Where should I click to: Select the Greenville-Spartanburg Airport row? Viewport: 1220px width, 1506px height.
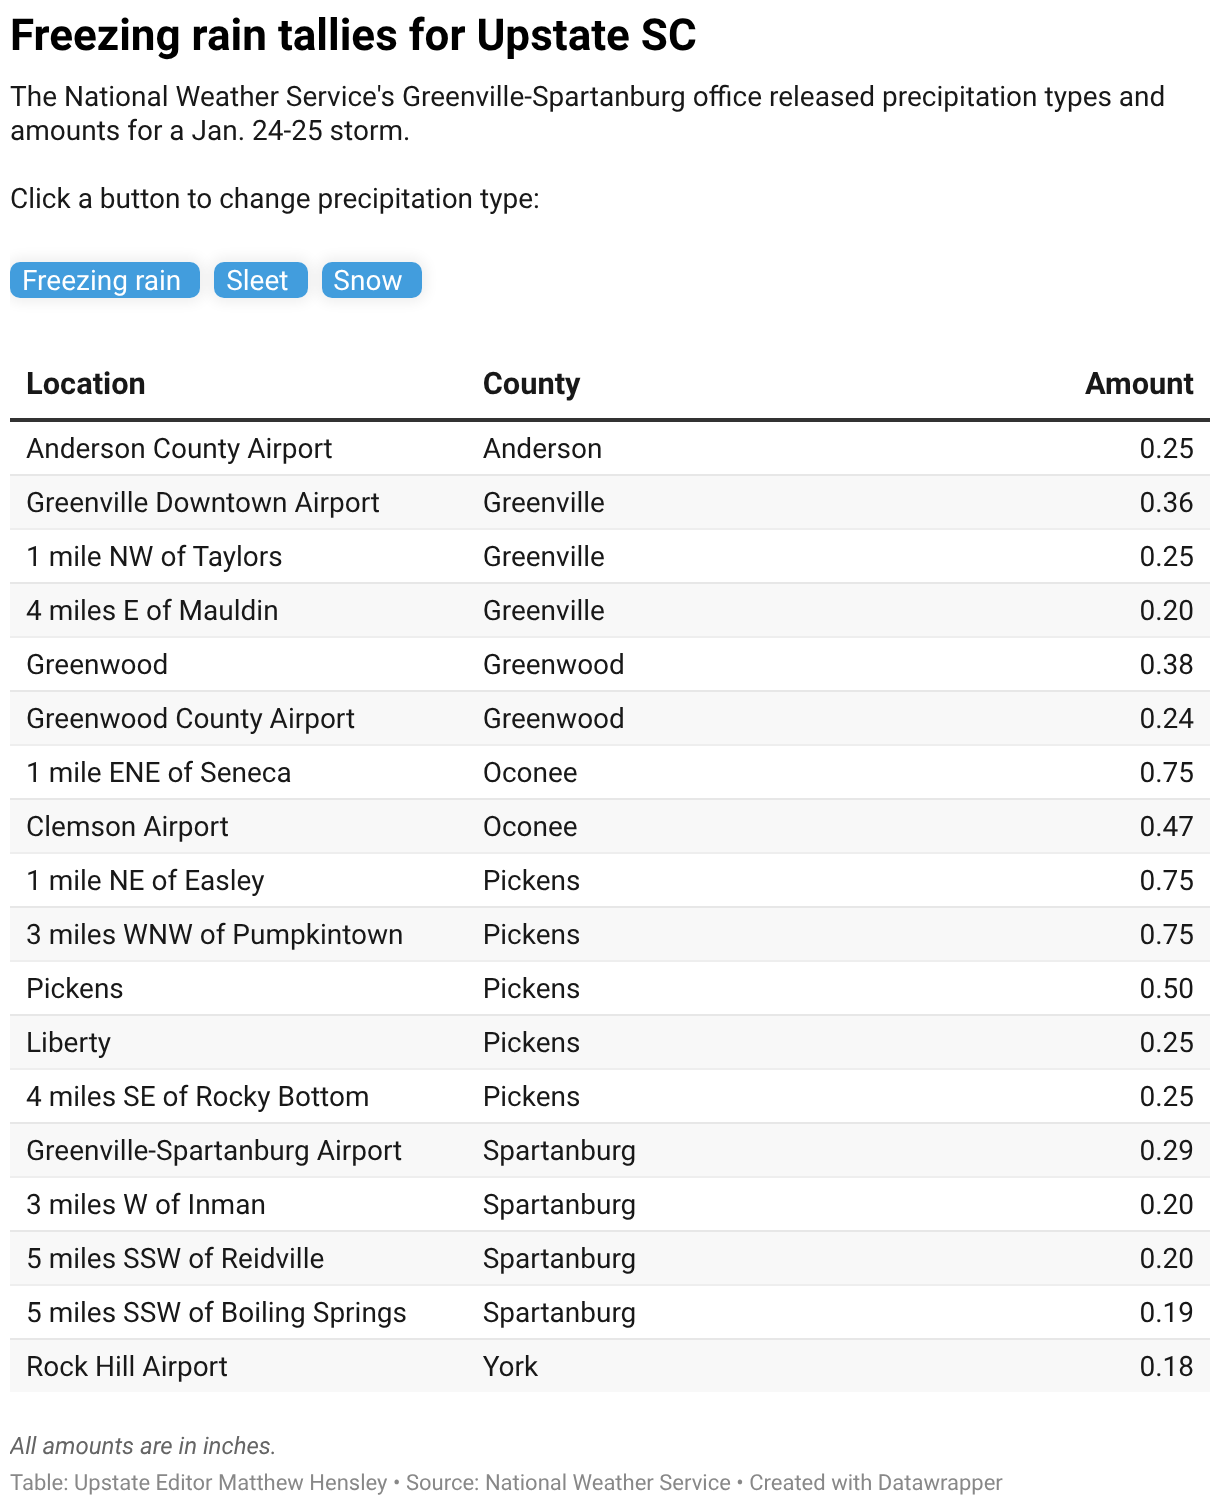click(610, 1150)
